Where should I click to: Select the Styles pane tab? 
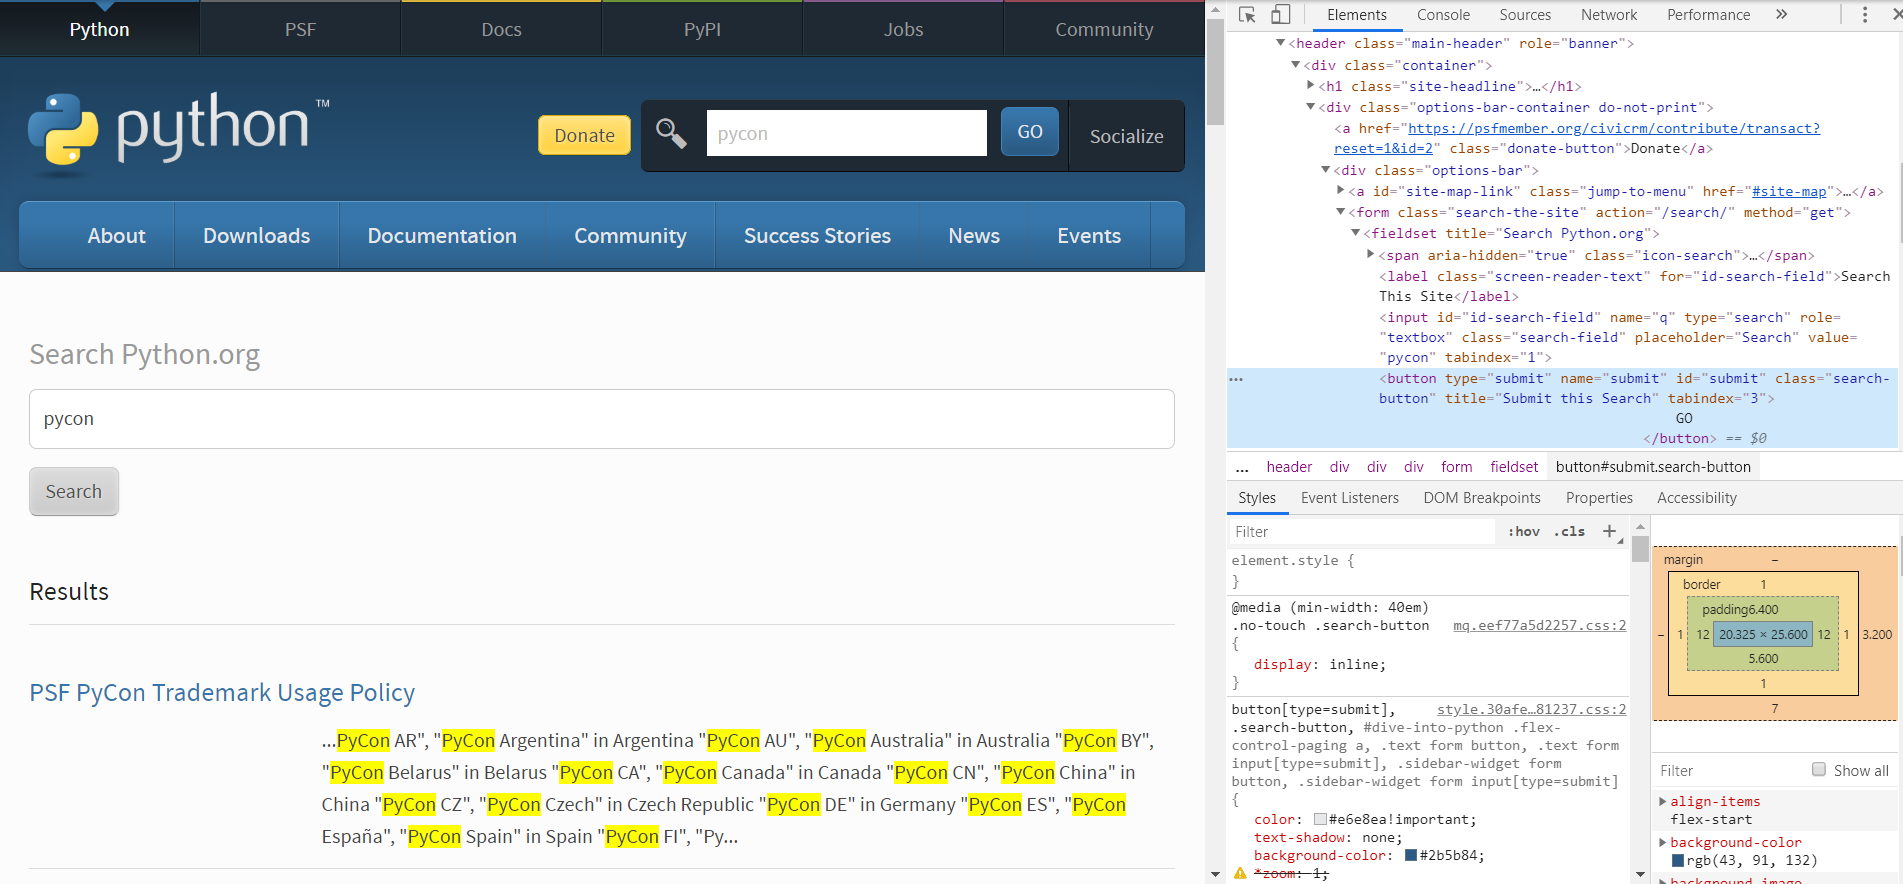coord(1257,498)
